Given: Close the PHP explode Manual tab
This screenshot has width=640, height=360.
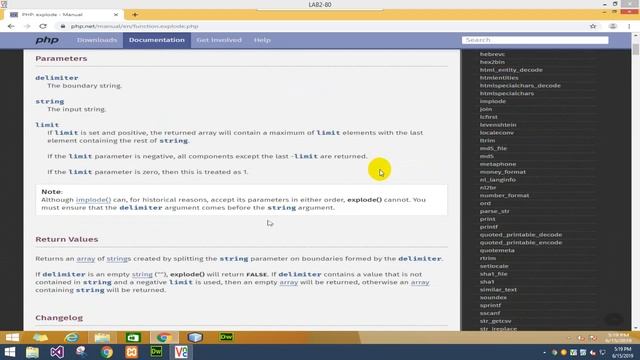Looking at the screenshot, I should click(x=116, y=15).
